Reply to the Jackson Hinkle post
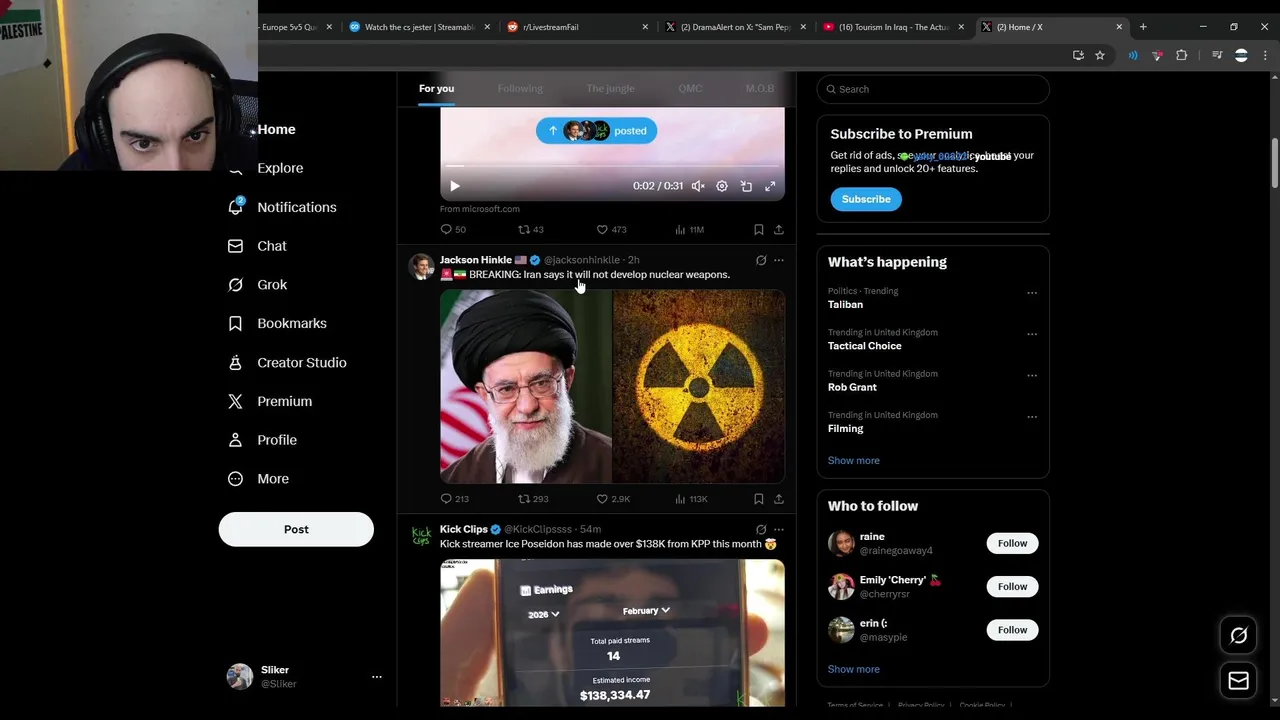The height and width of the screenshot is (720, 1280). tap(454, 499)
